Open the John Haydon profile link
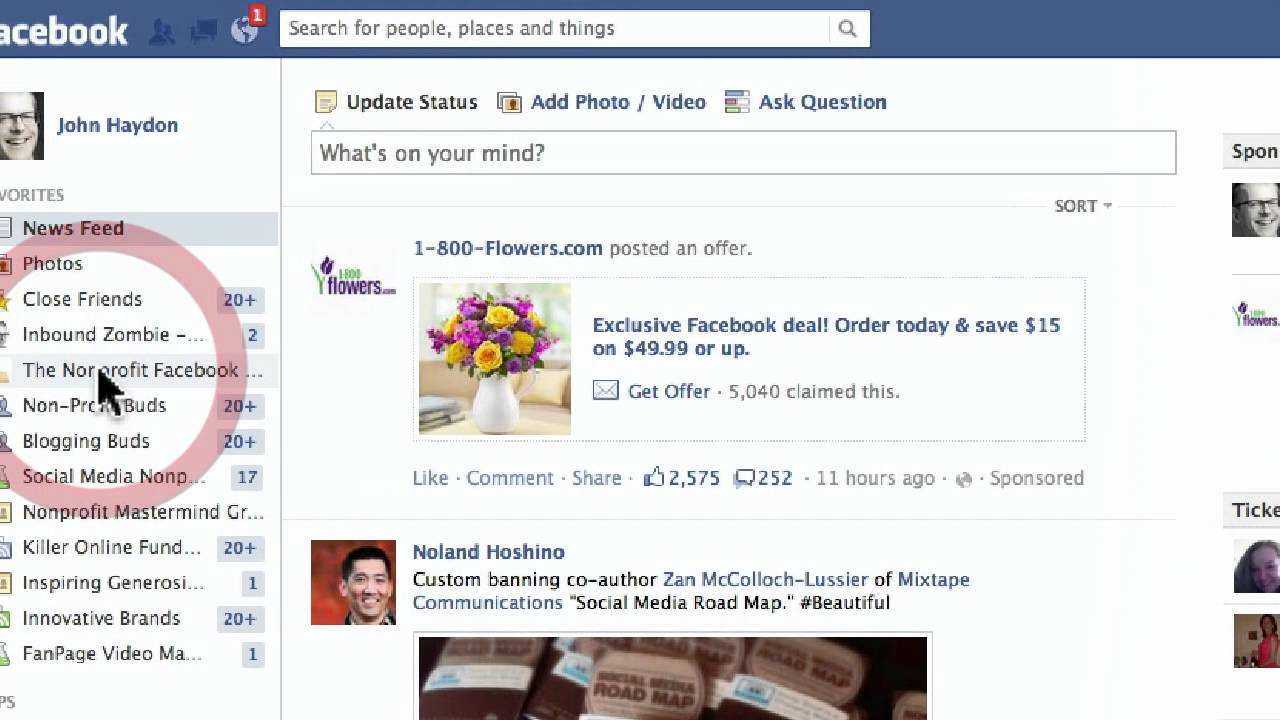Image resolution: width=1280 pixels, height=720 pixels. point(117,125)
